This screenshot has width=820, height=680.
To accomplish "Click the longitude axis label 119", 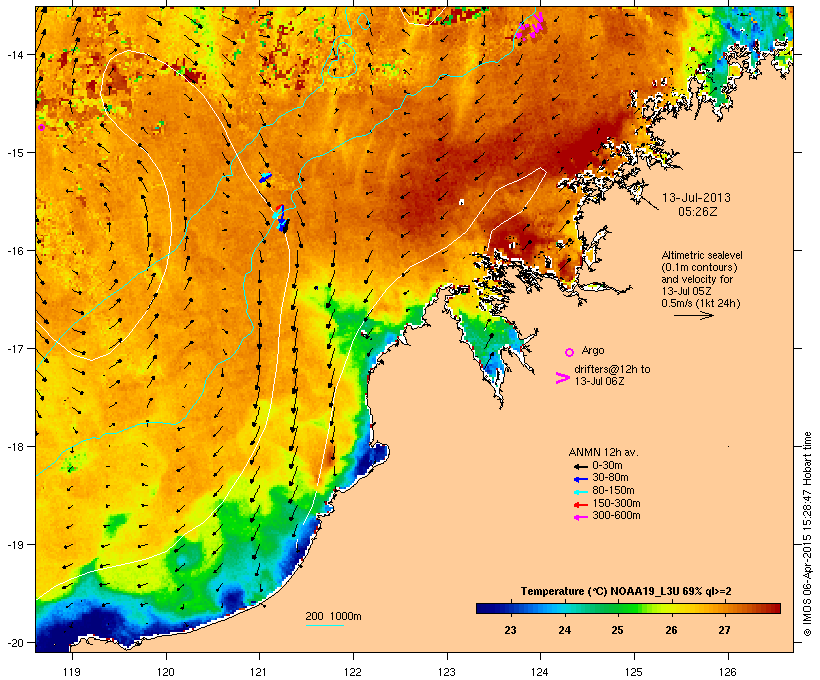I will tap(72, 672).
